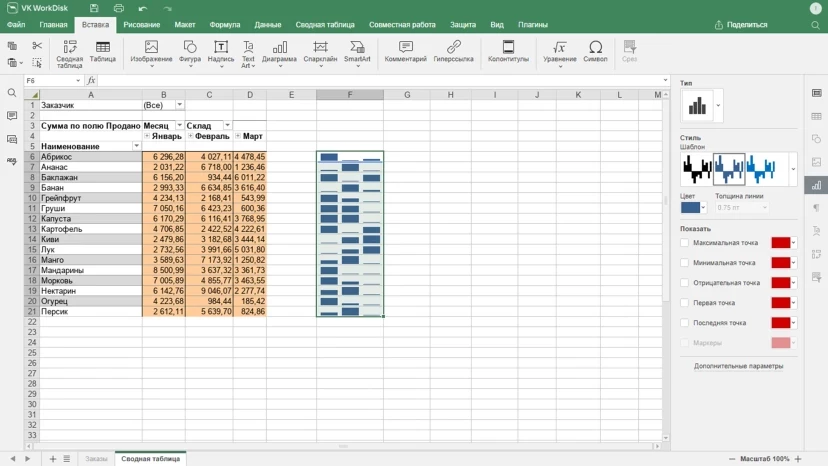
Task: Enable the Максимальная точка checkbox
Action: [x=685, y=243]
